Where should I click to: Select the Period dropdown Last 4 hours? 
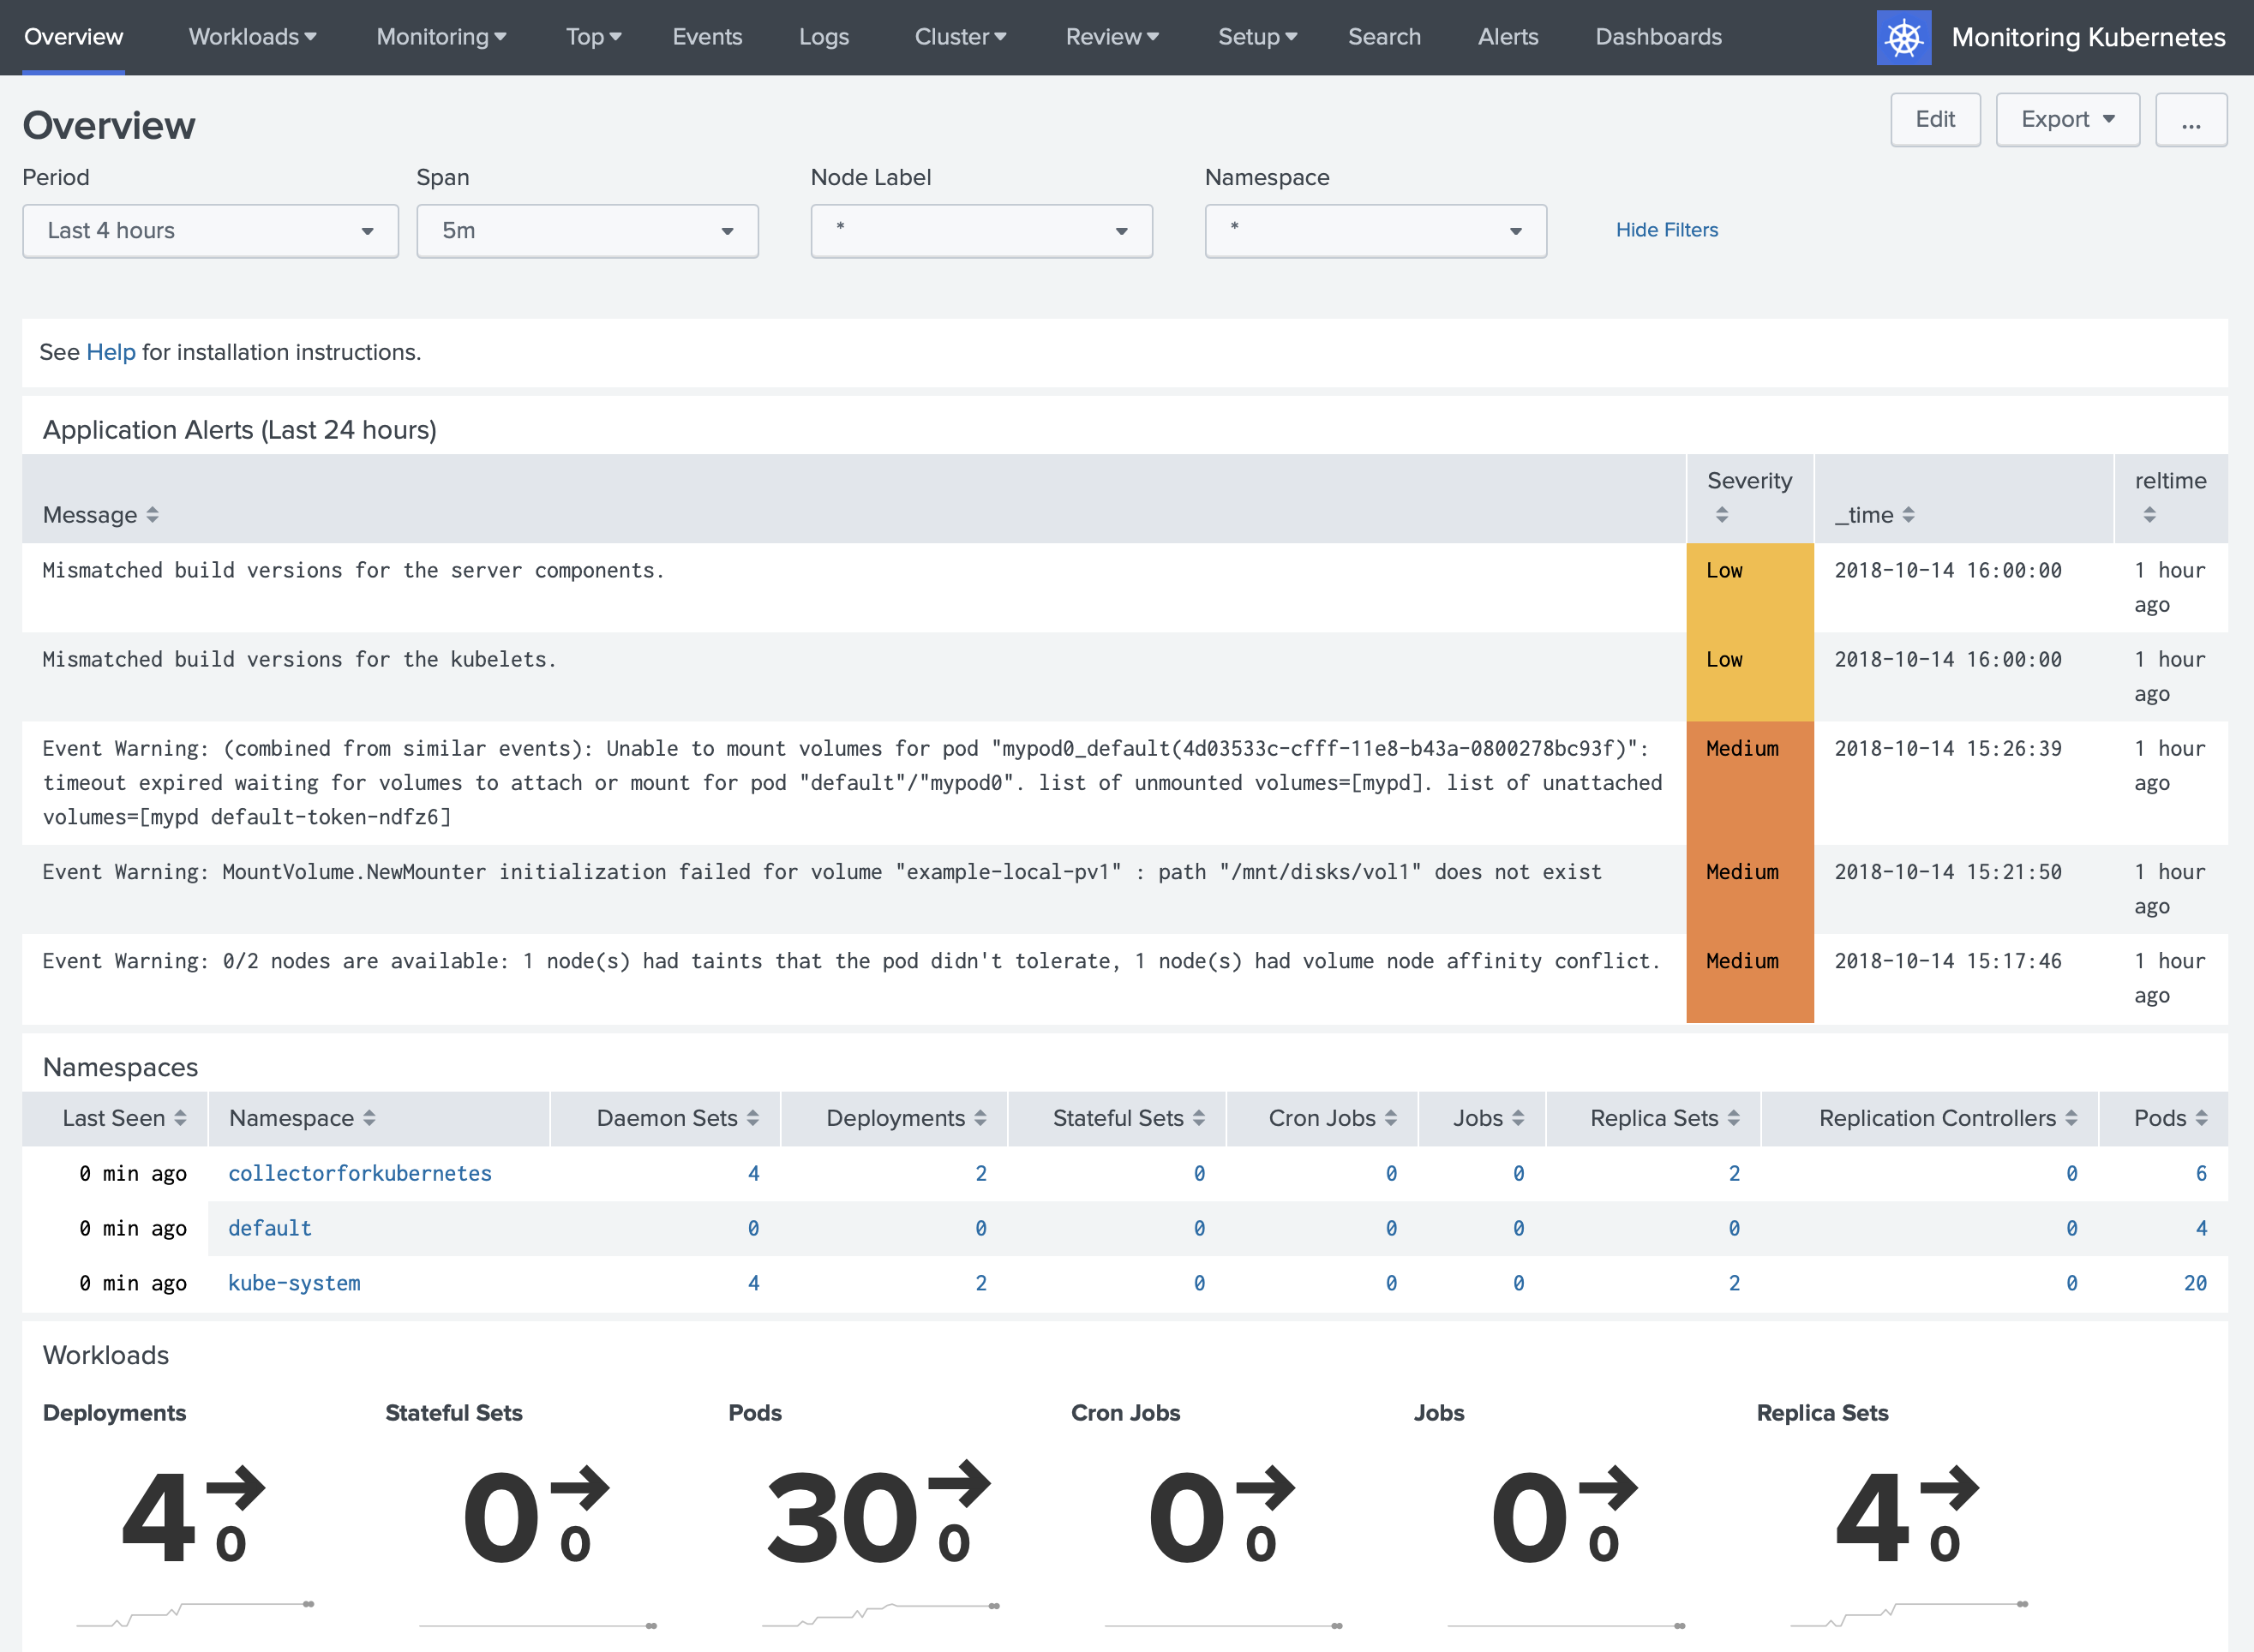(x=208, y=230)
